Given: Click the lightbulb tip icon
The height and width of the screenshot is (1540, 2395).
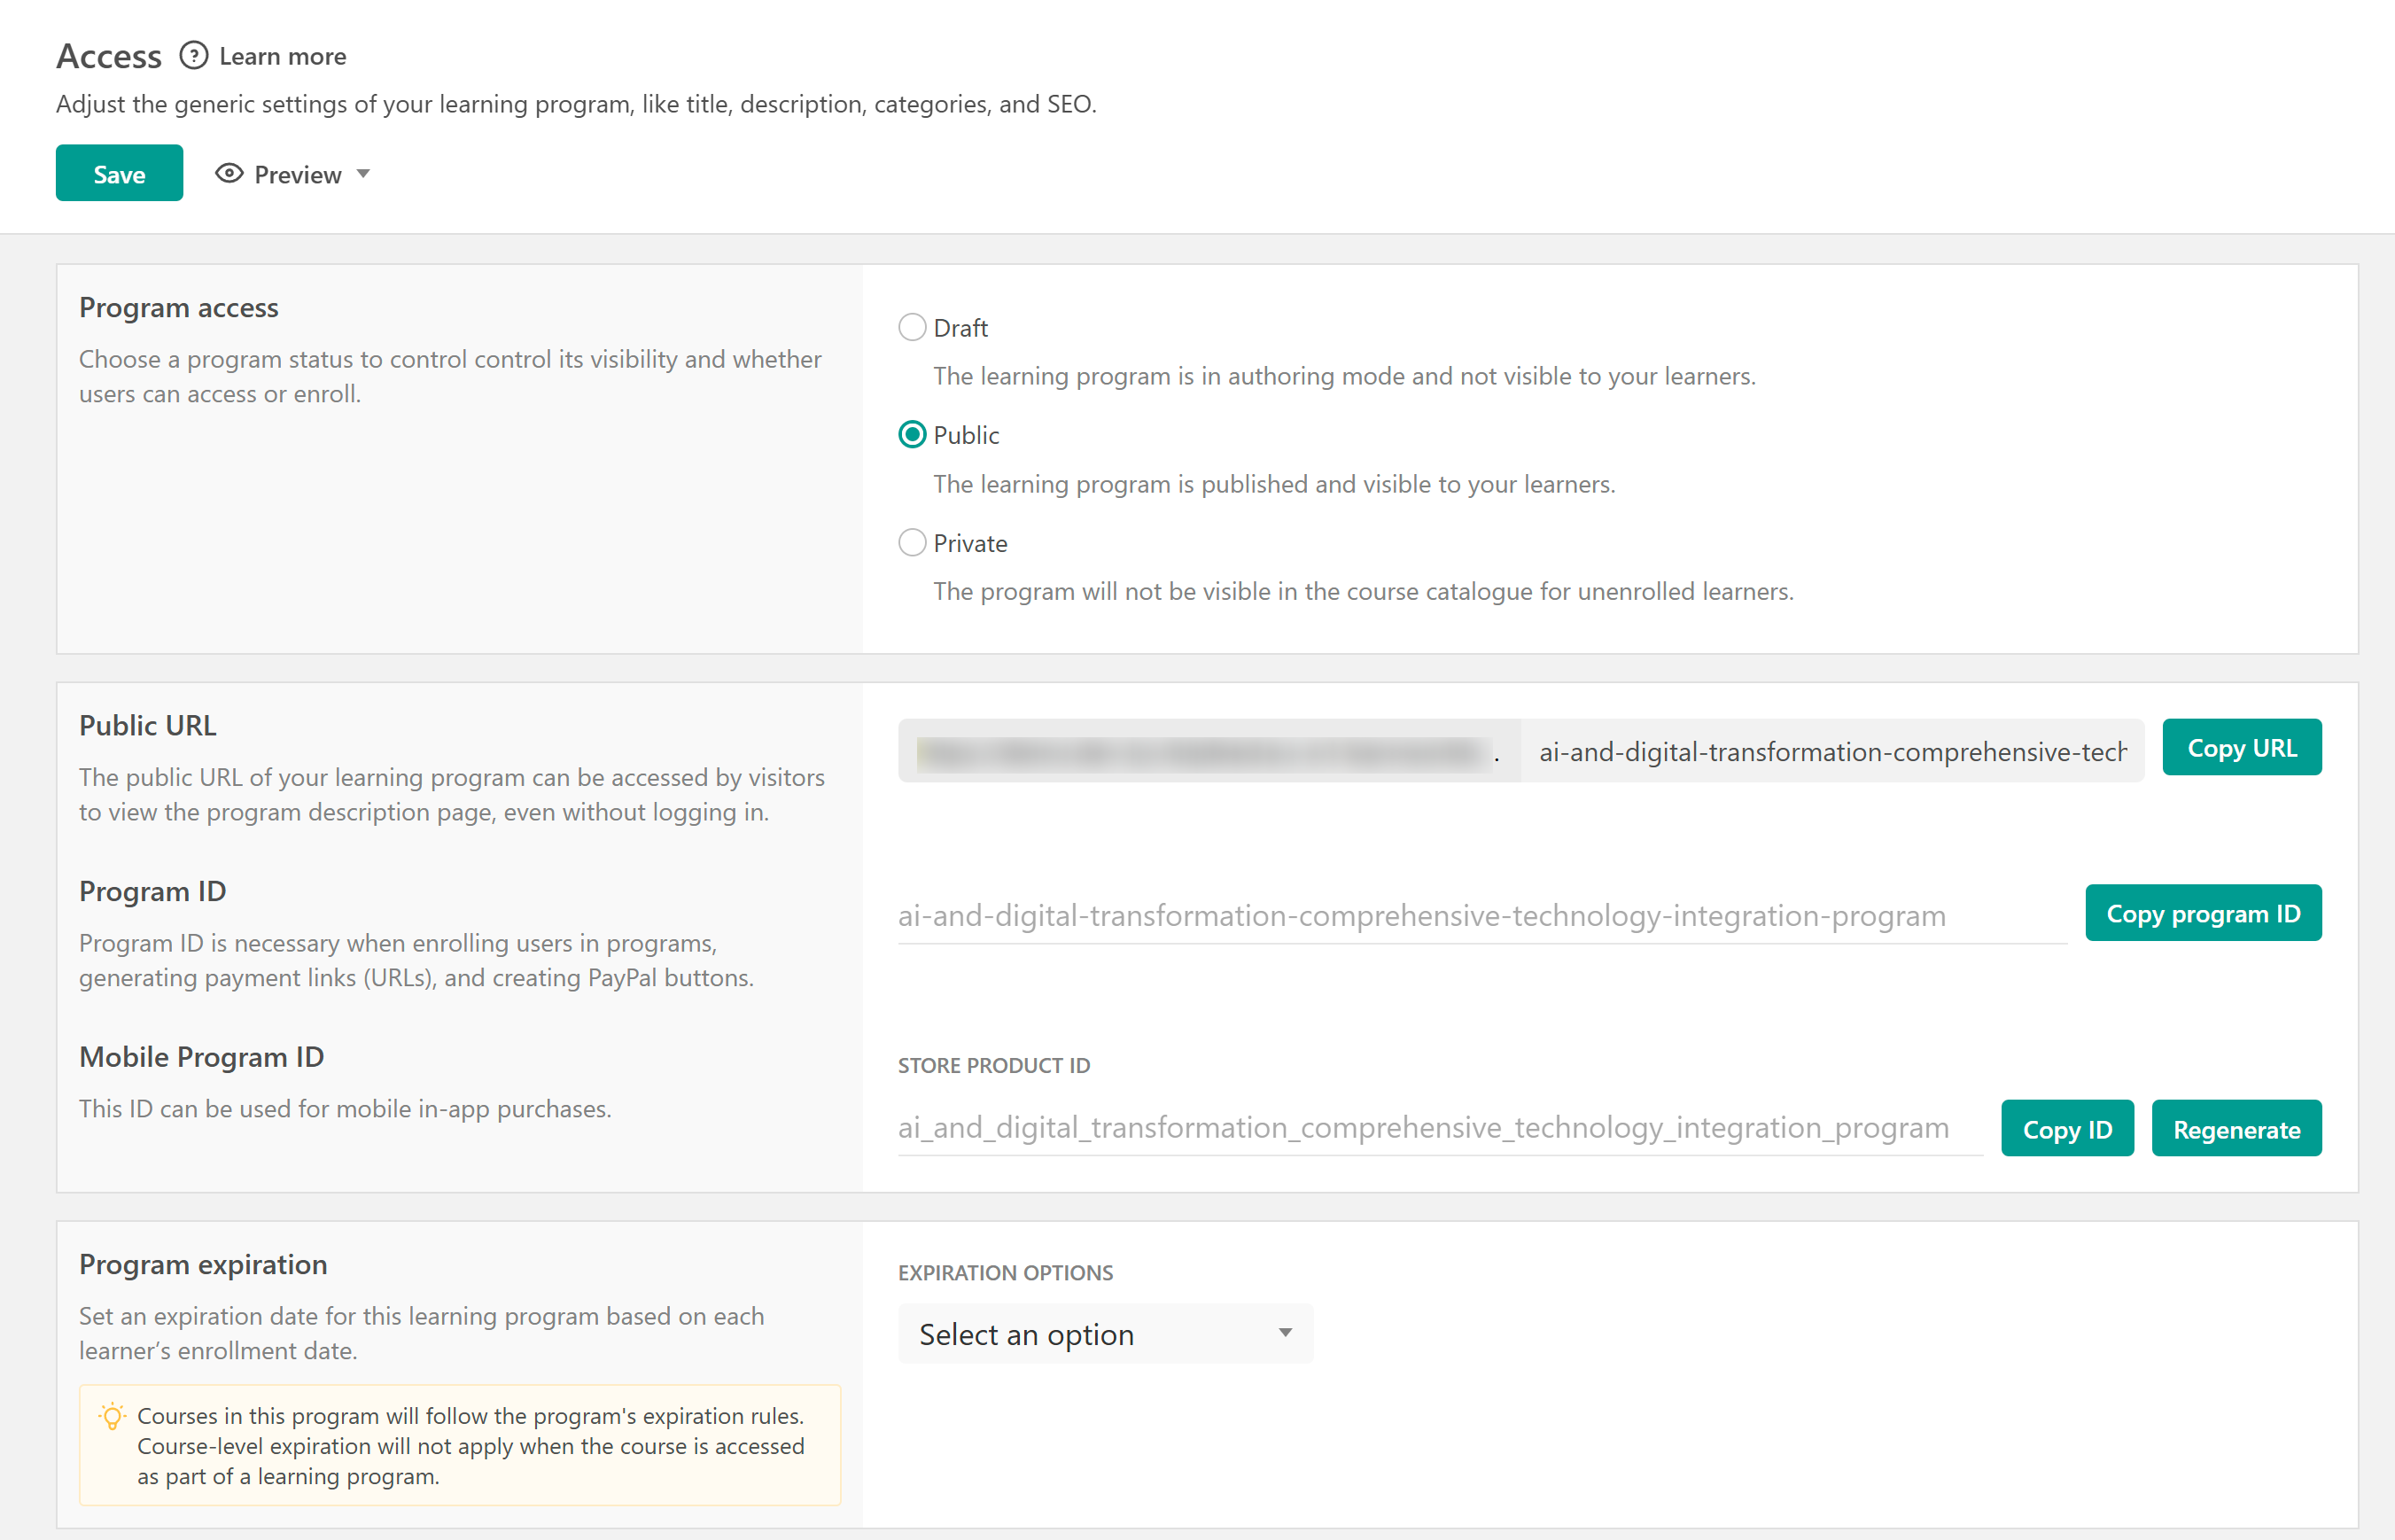Looking at the screenshot, I should [x=112, y=1416].
